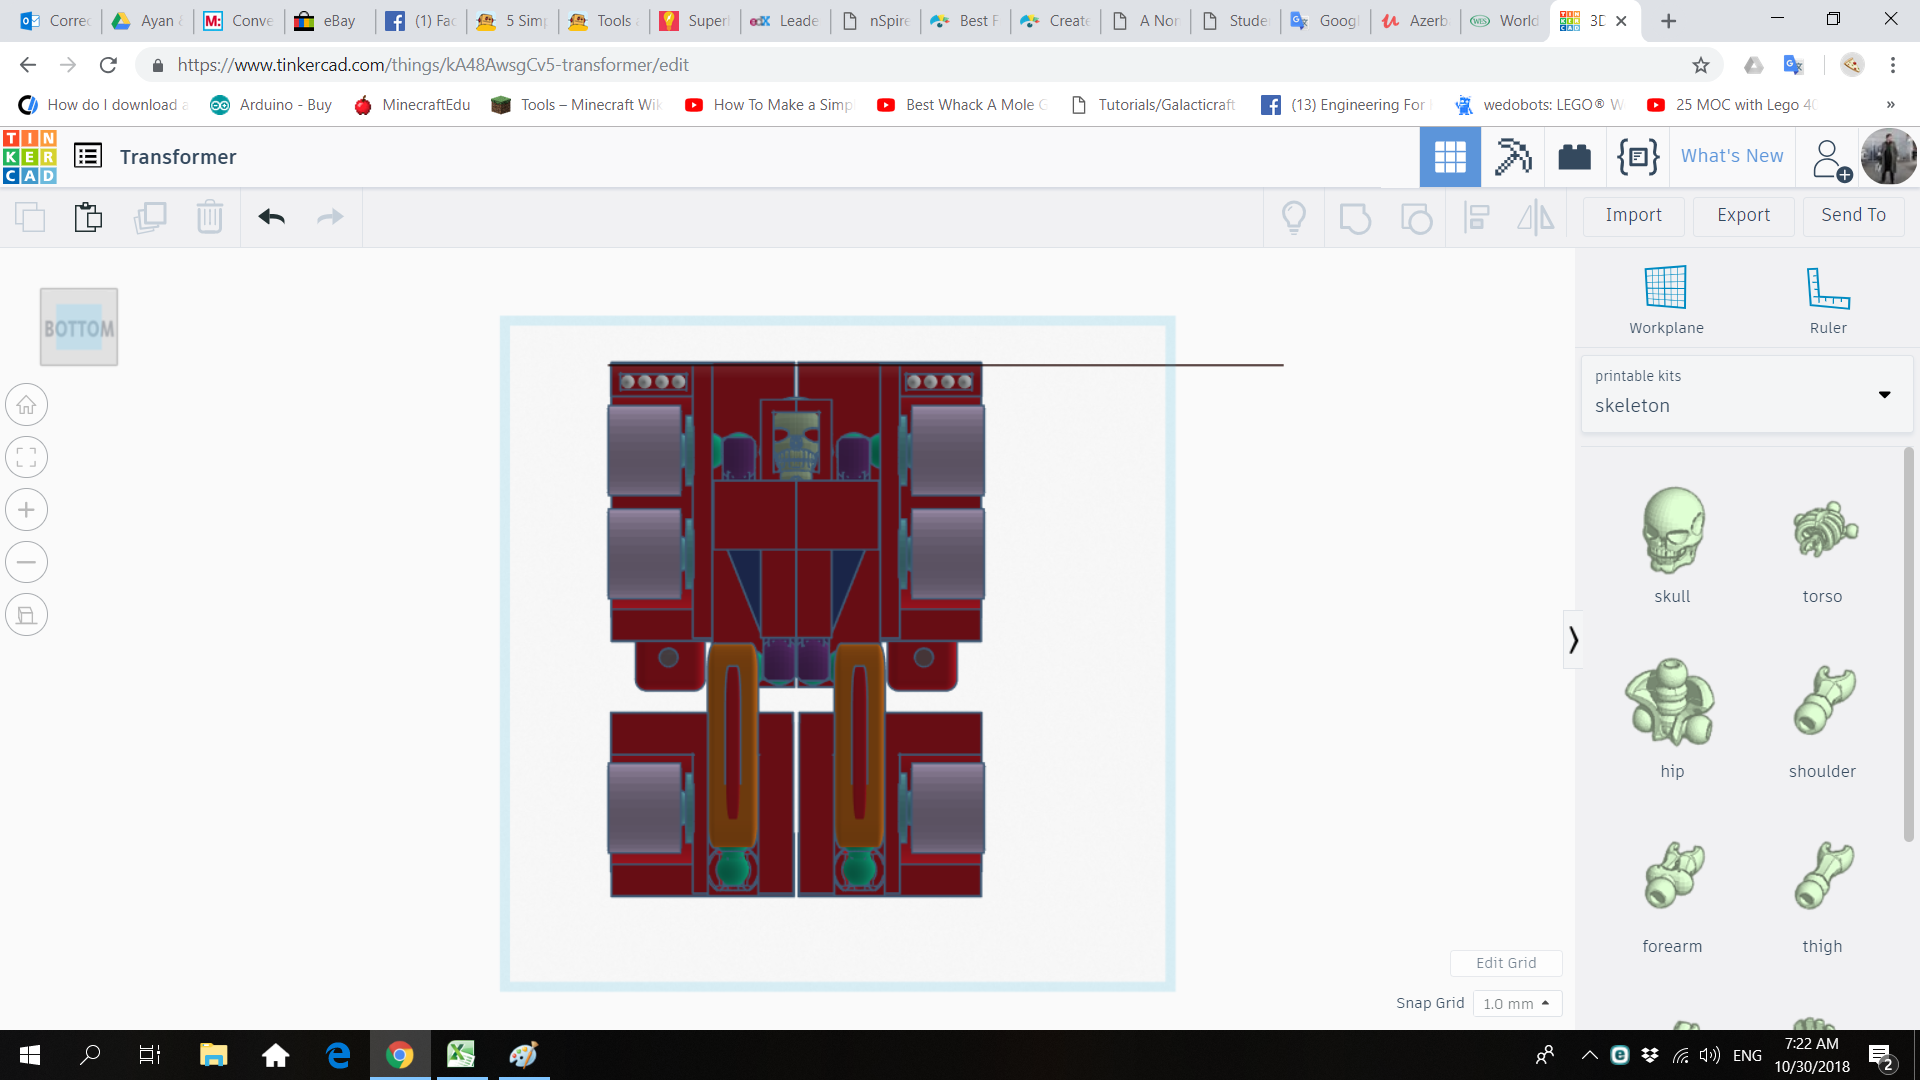Viewport: 1920px width, 1080px height.
Task: Open What's New
Action: tap(1731, 156)
